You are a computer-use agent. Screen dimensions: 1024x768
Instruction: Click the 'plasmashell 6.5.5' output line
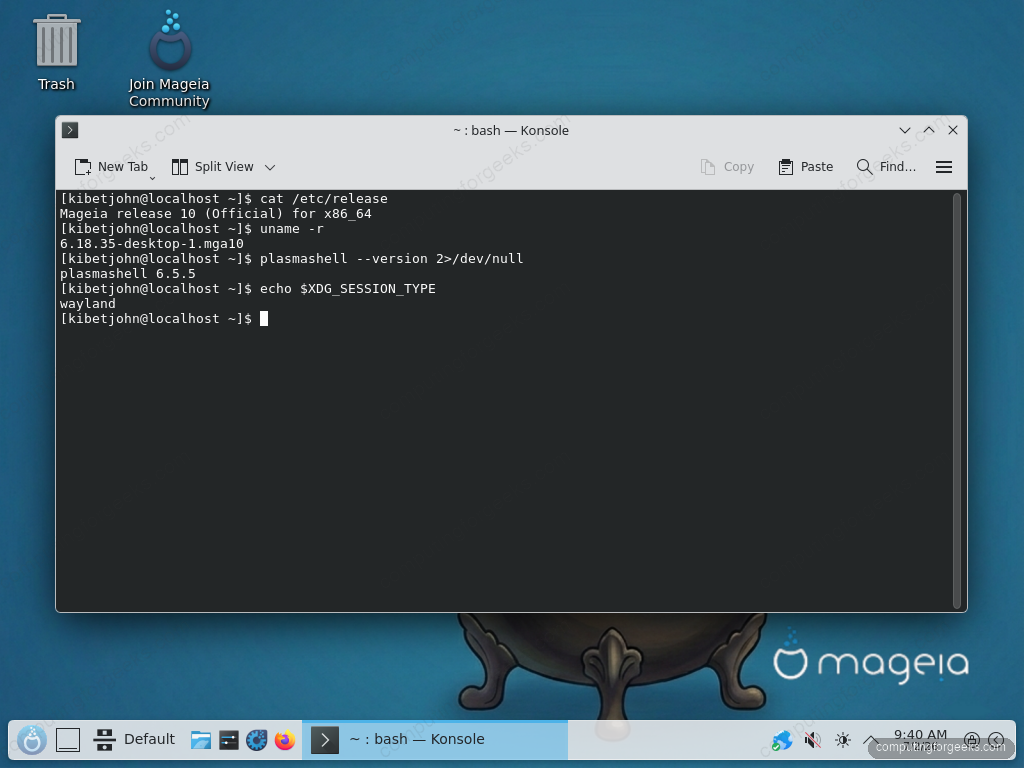tap(127, 274)
